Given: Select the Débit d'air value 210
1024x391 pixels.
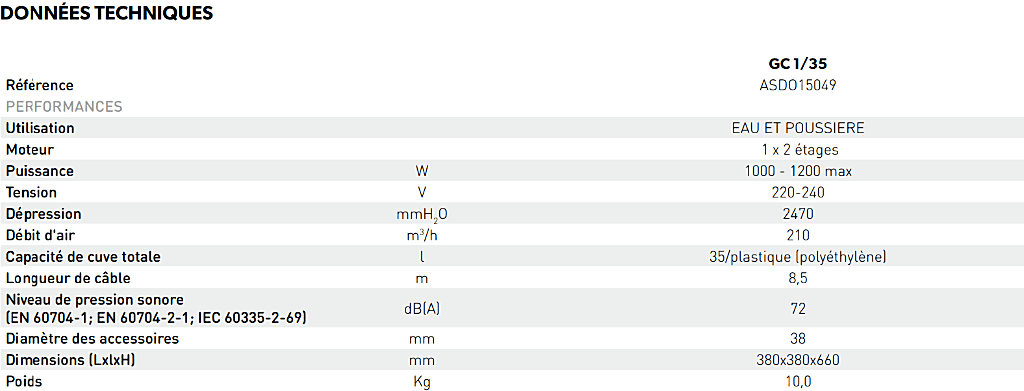Looking at the screenshot, I should (798, 235).
